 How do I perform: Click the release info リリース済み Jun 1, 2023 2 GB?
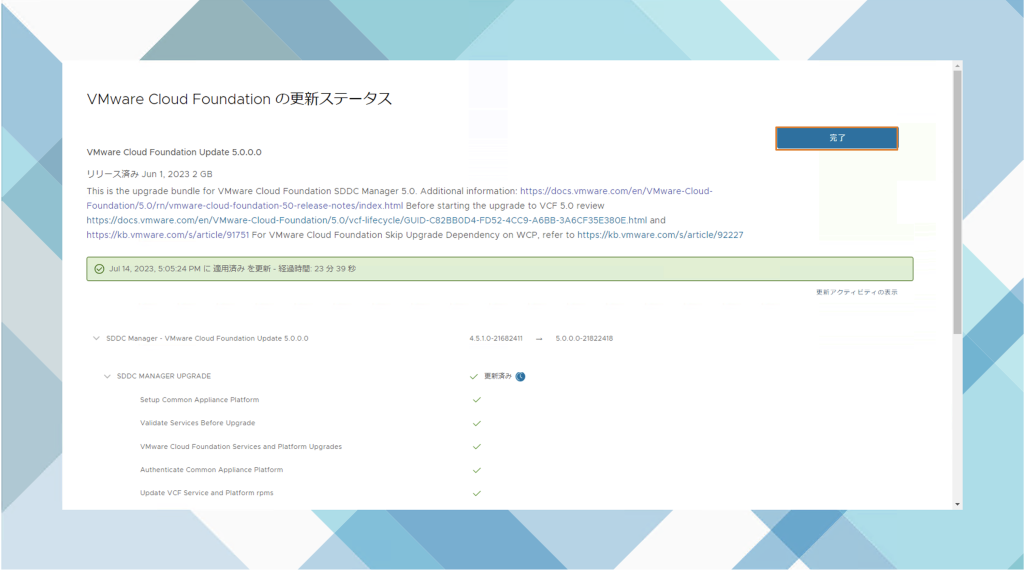150,174
